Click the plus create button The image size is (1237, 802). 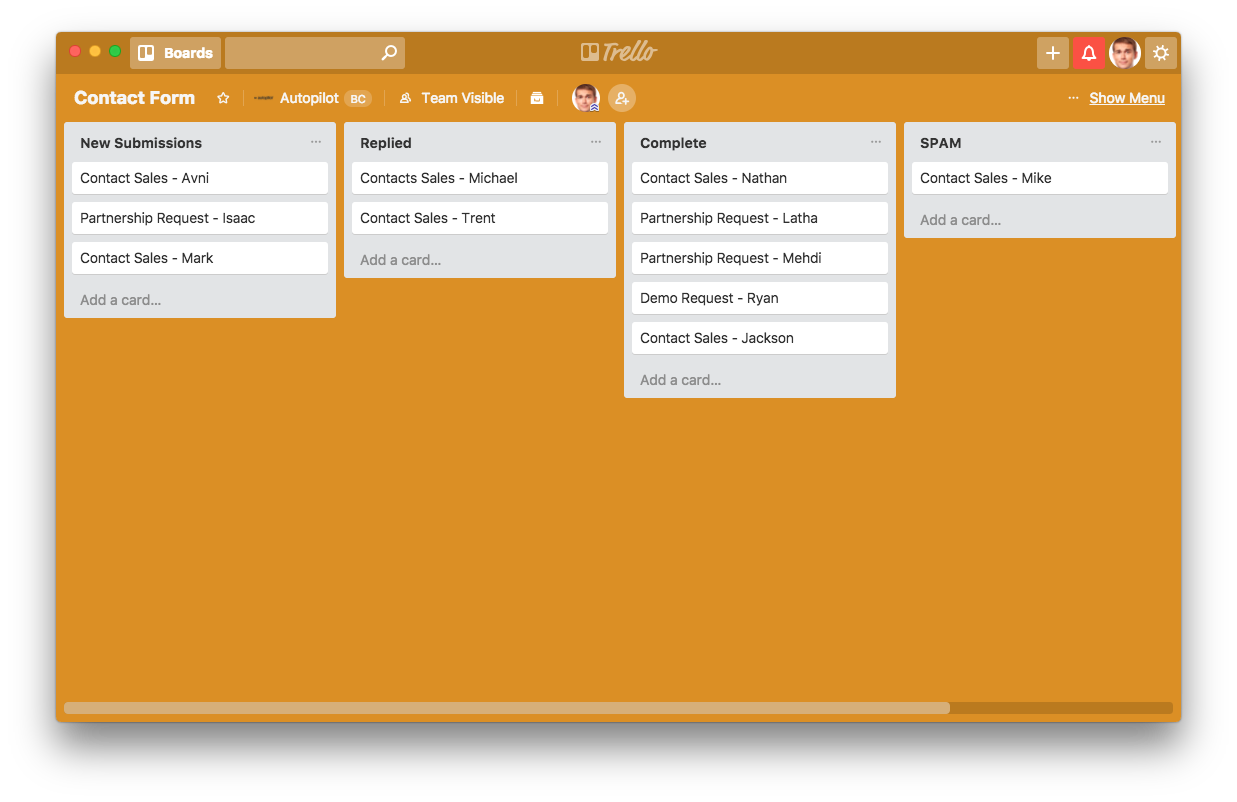tap(1053, 53)
